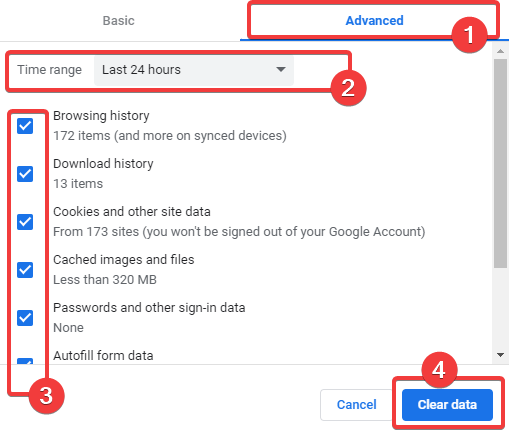Select the Advanced tab
The width and height of the screenshot is (509, 433).
374,21
